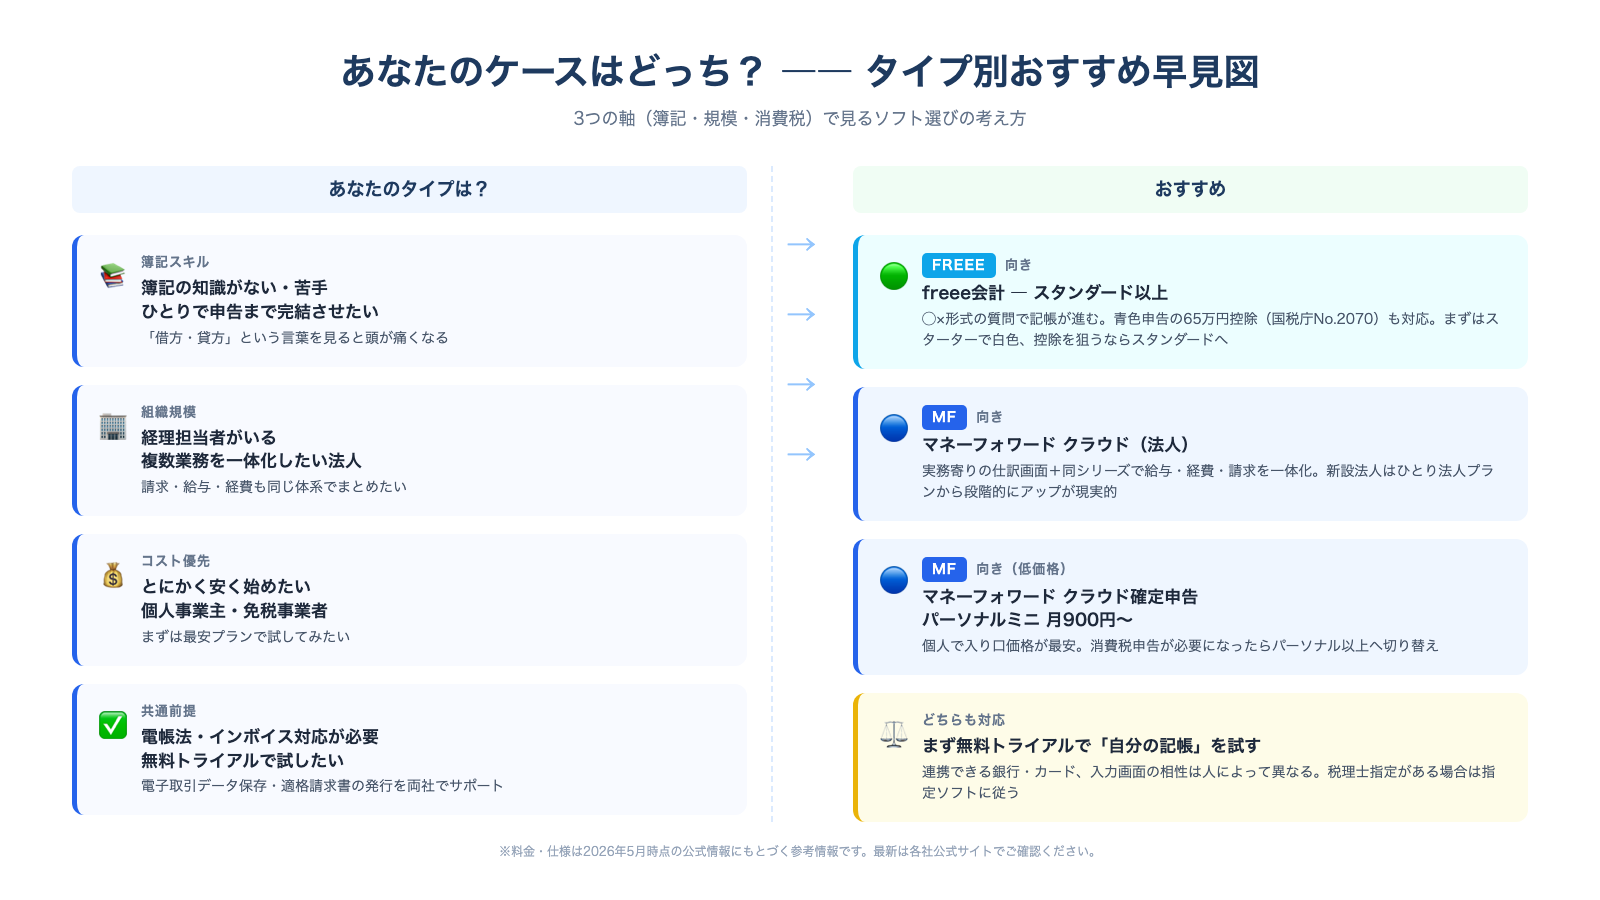Click text 無料トライアルで試したい
1600x900 pixels.
pyautogui.click(x=243, y=761)
